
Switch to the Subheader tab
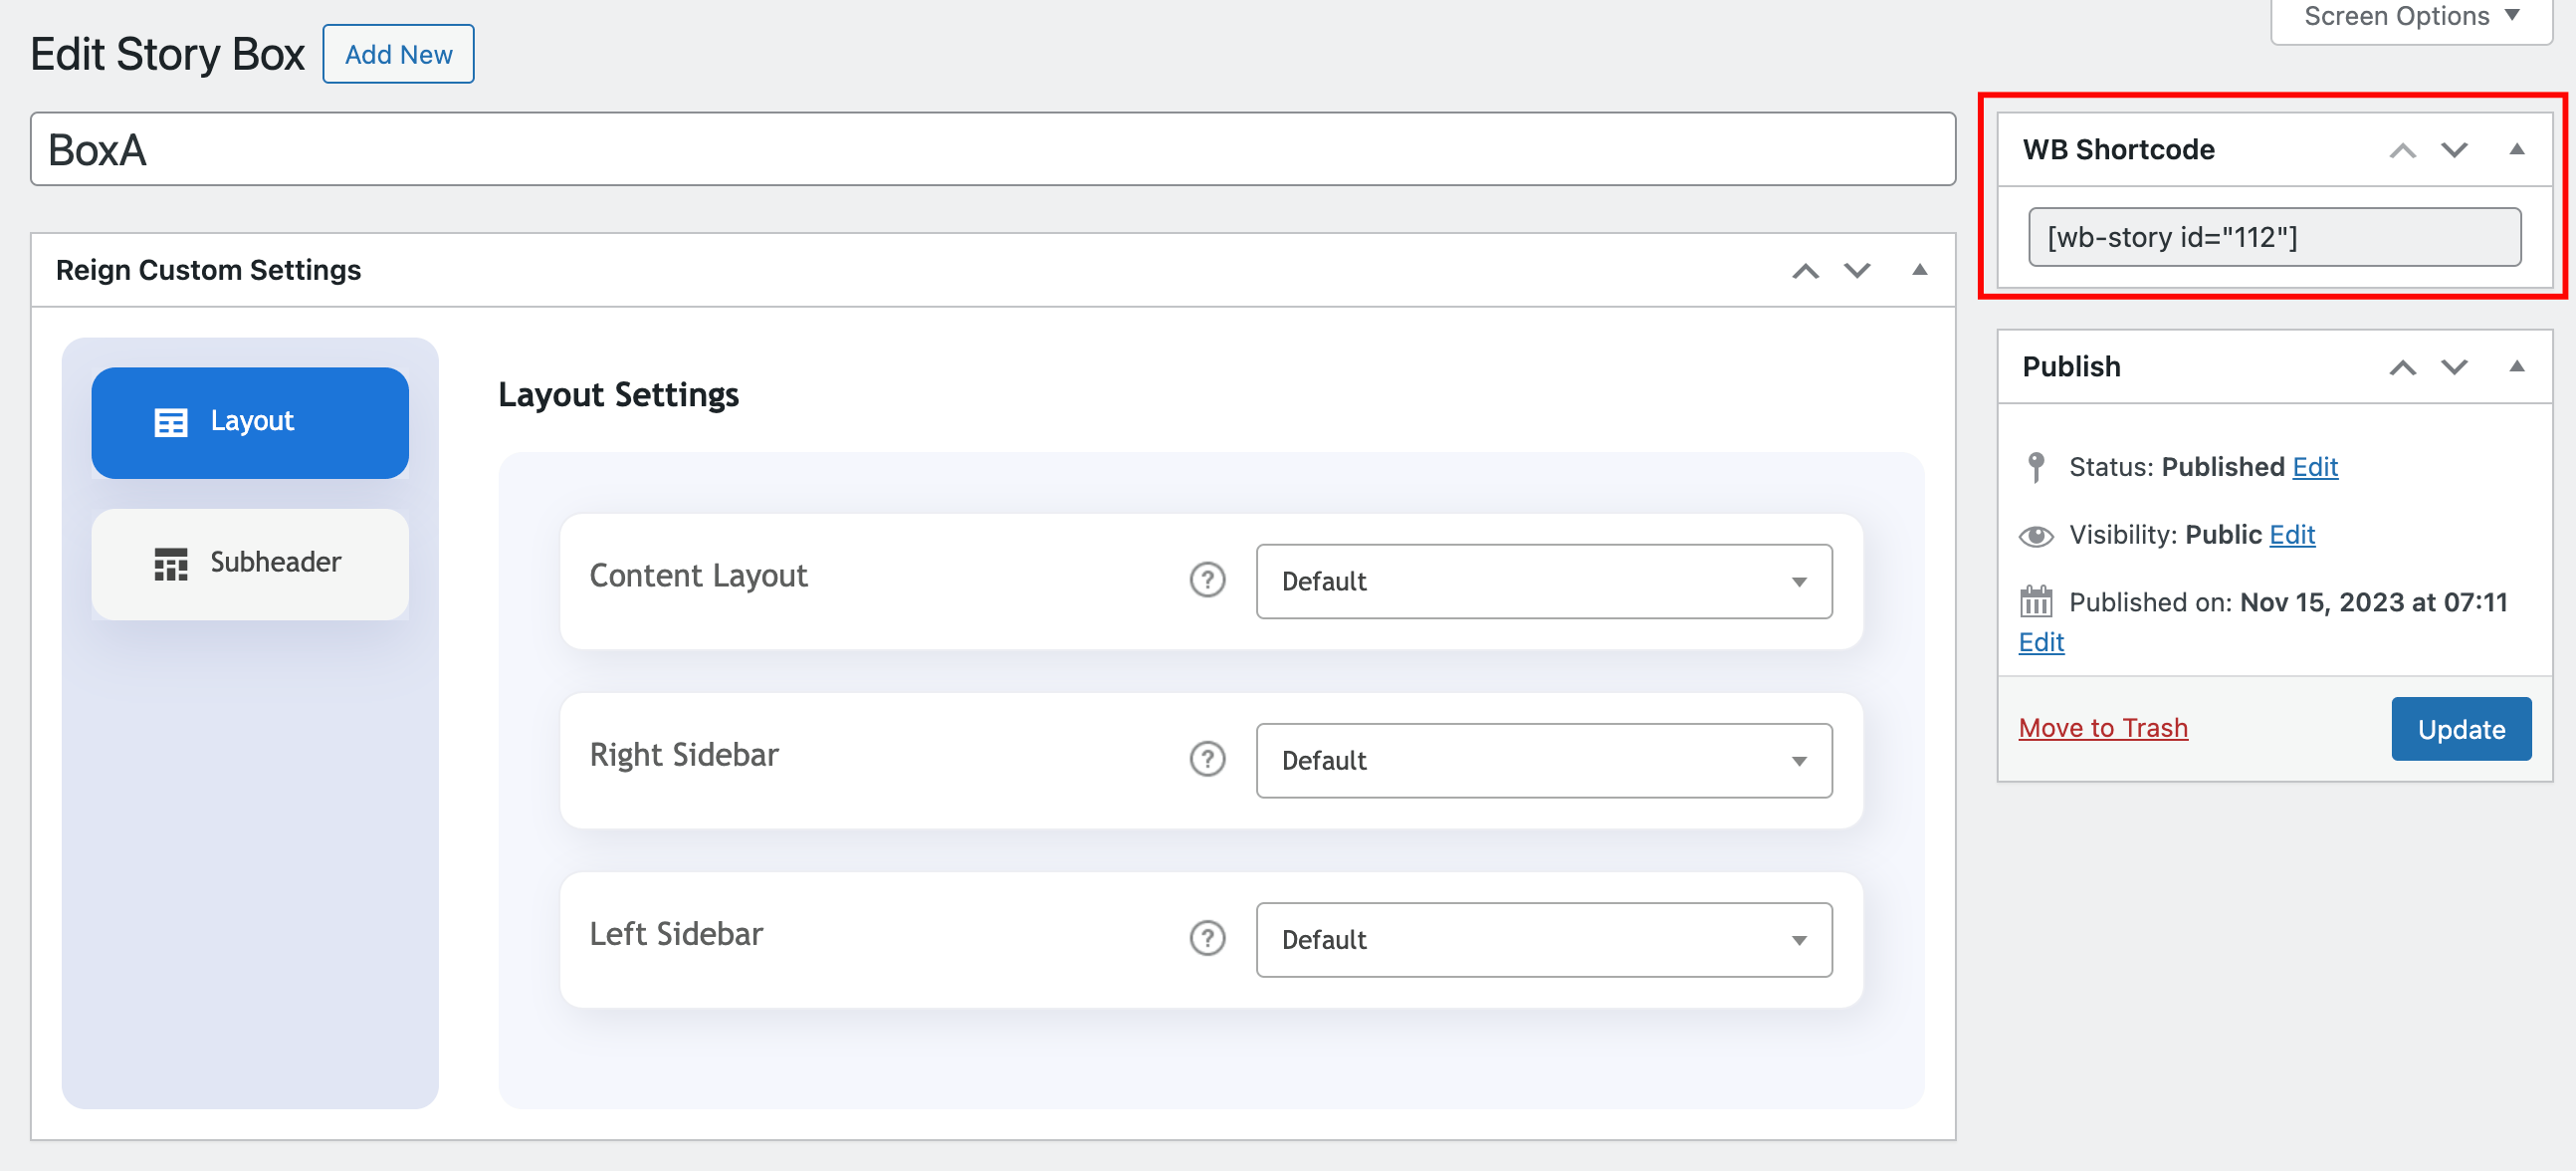coord(250,563)
